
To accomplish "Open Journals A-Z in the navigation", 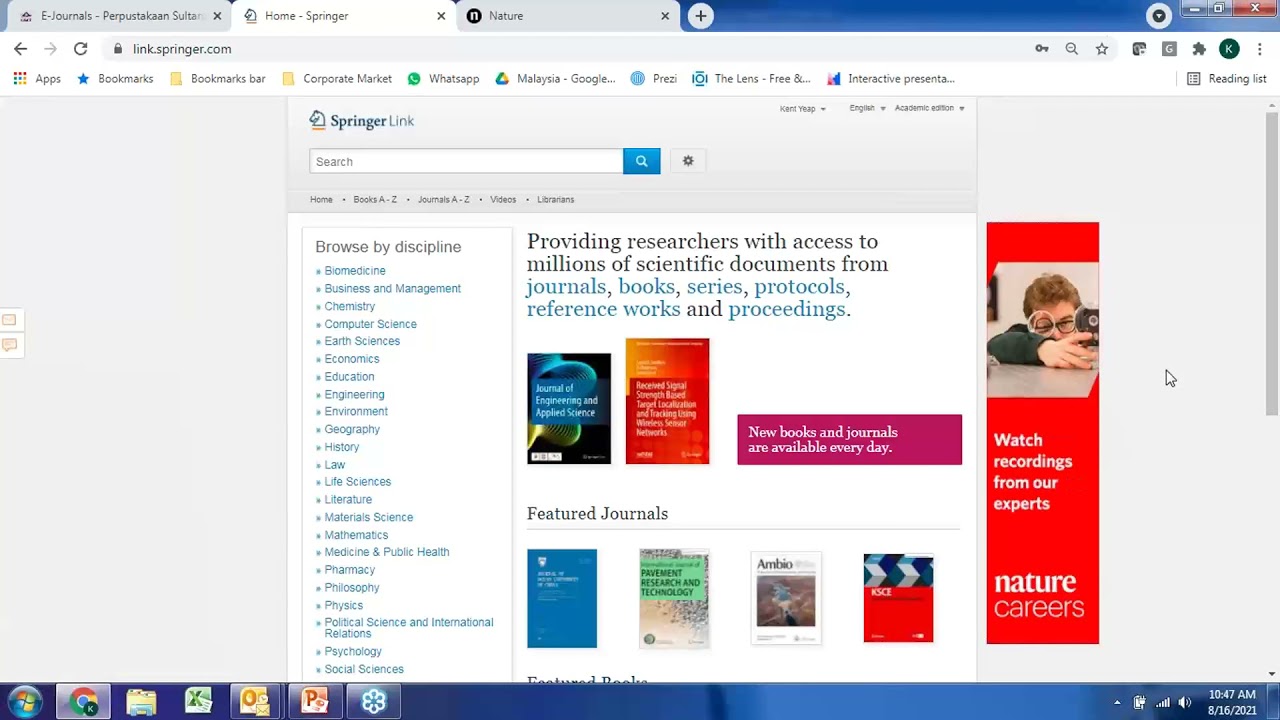I will point(443,200).
